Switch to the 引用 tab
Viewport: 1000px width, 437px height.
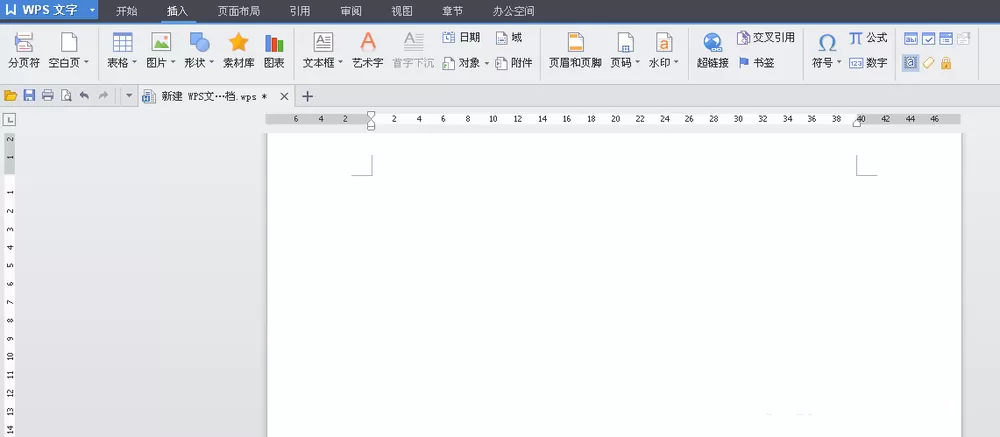coord(300,11)
